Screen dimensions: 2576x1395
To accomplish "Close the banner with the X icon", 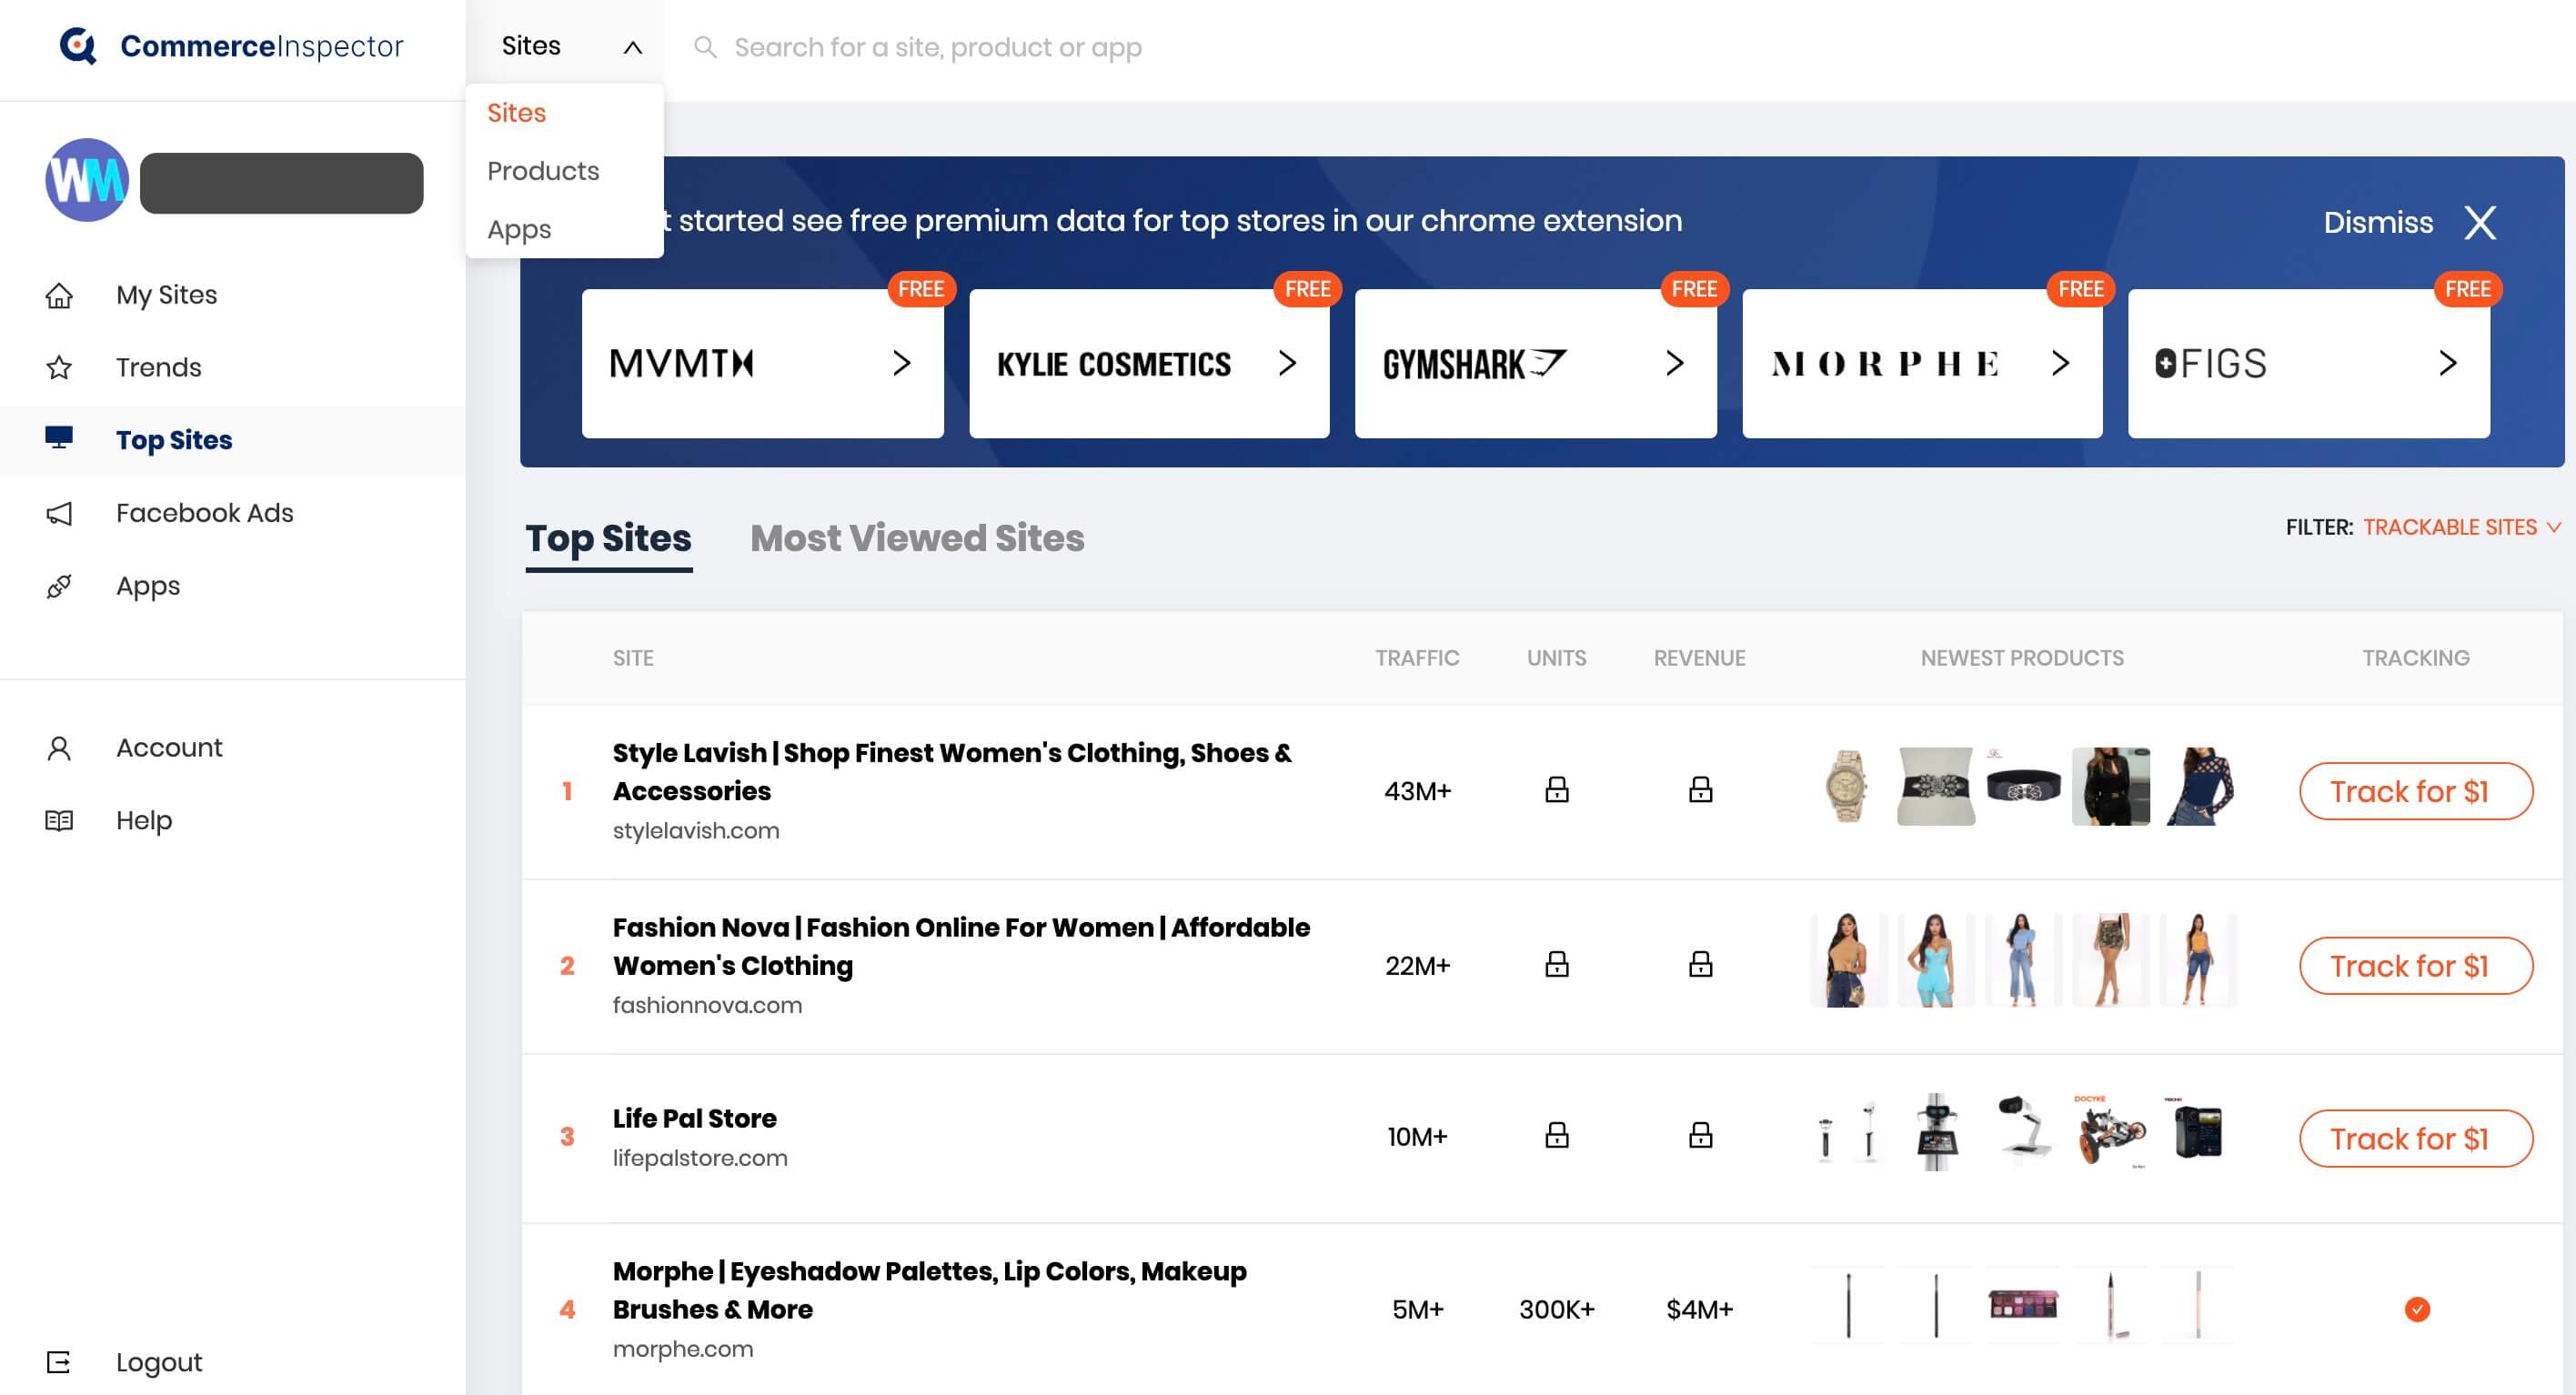I will tap(2480, 222).
